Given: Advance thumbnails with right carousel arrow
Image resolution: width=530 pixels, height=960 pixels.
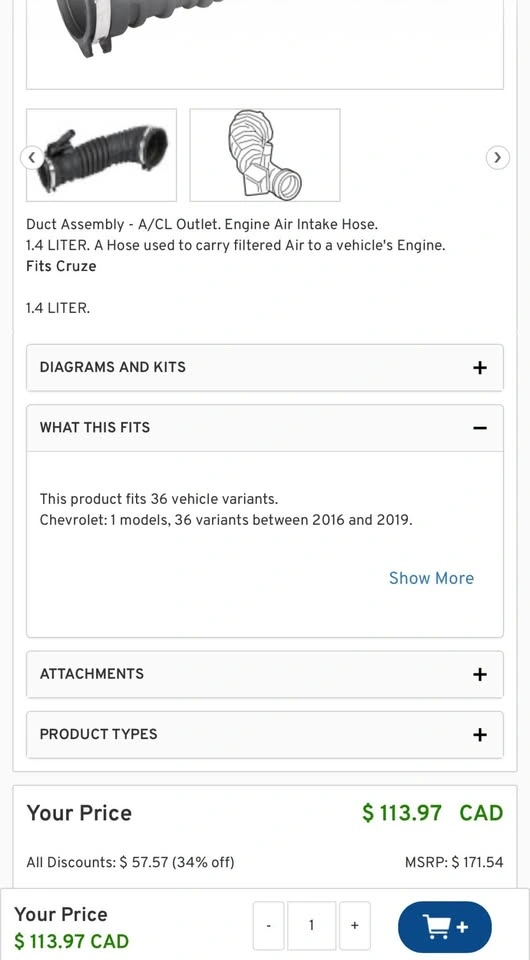Looking at the screenshot, I should [x=498, y=157].
